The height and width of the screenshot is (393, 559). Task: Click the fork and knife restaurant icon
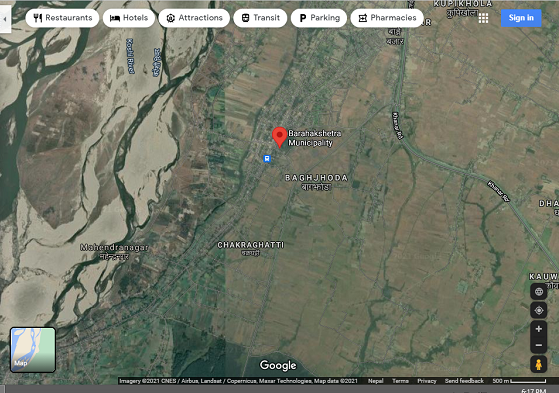[38, 18]
